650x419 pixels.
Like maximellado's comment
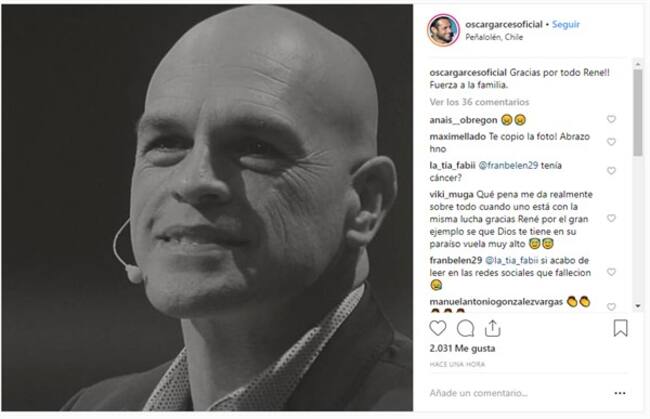pos(611,141)
